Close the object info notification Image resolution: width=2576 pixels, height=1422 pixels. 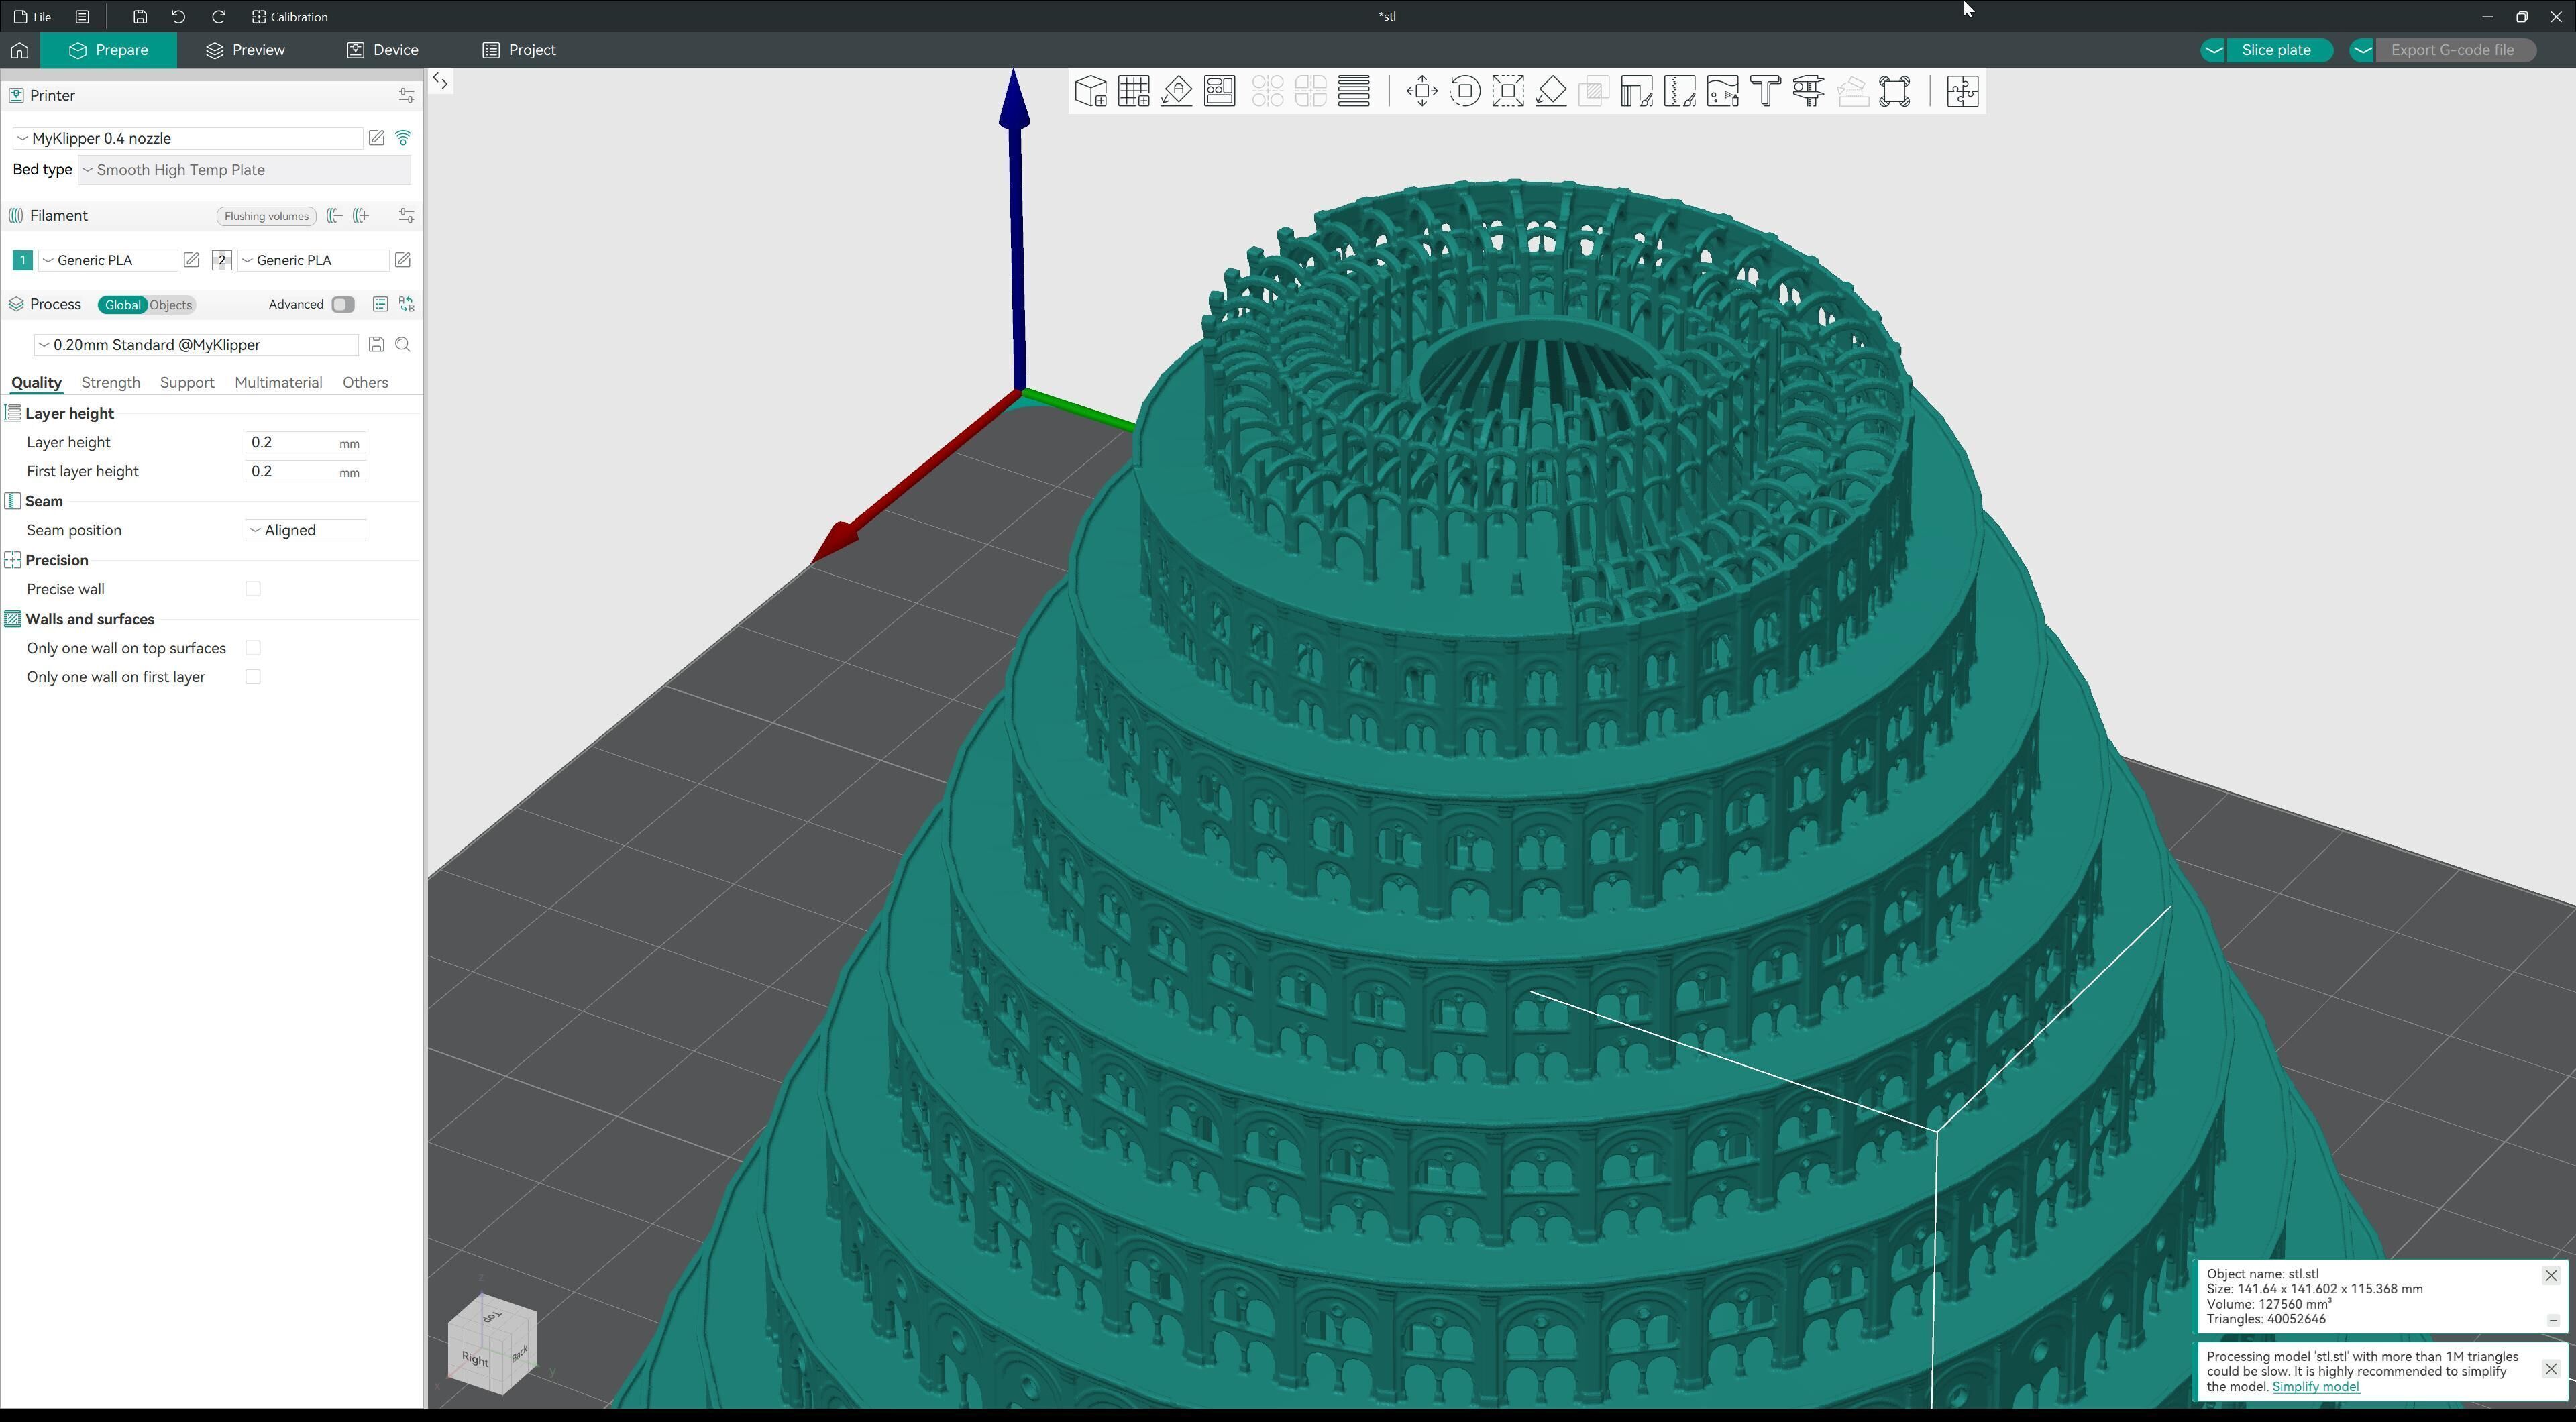(x=2551, y=1276)
